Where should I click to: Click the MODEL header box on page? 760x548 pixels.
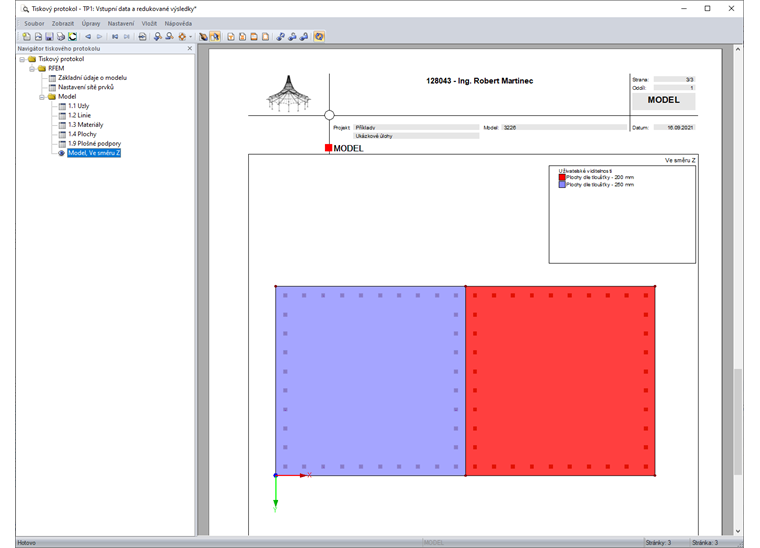(664, 100)
